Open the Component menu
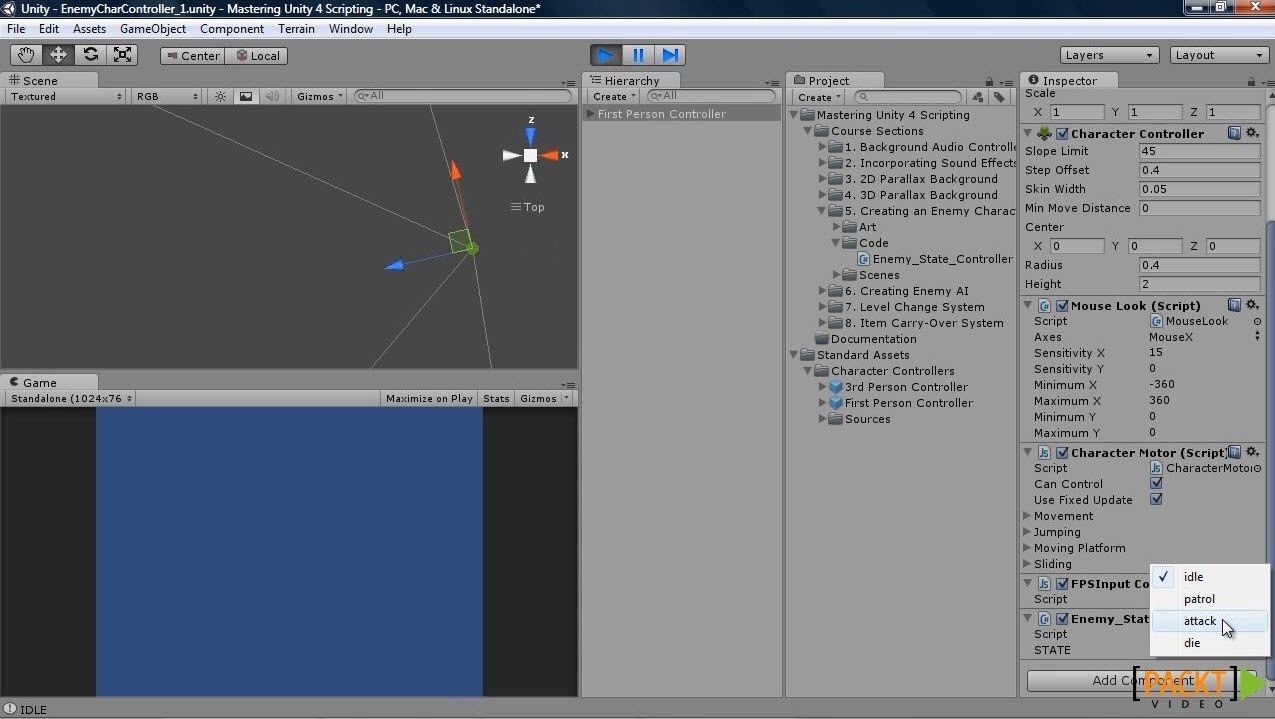The height and width of the screenshot is (719, 1275). tap(232, 29)
